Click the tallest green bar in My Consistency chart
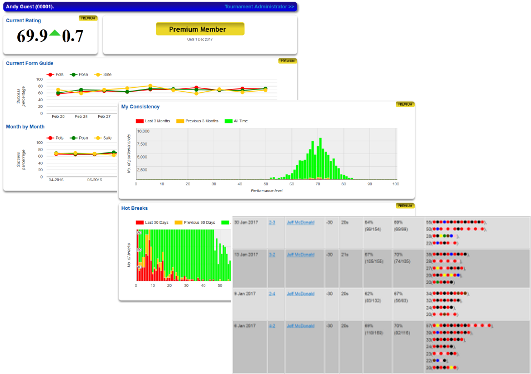Screen dimensions: 531x374 pyautogui.click(x=320, y=159)
